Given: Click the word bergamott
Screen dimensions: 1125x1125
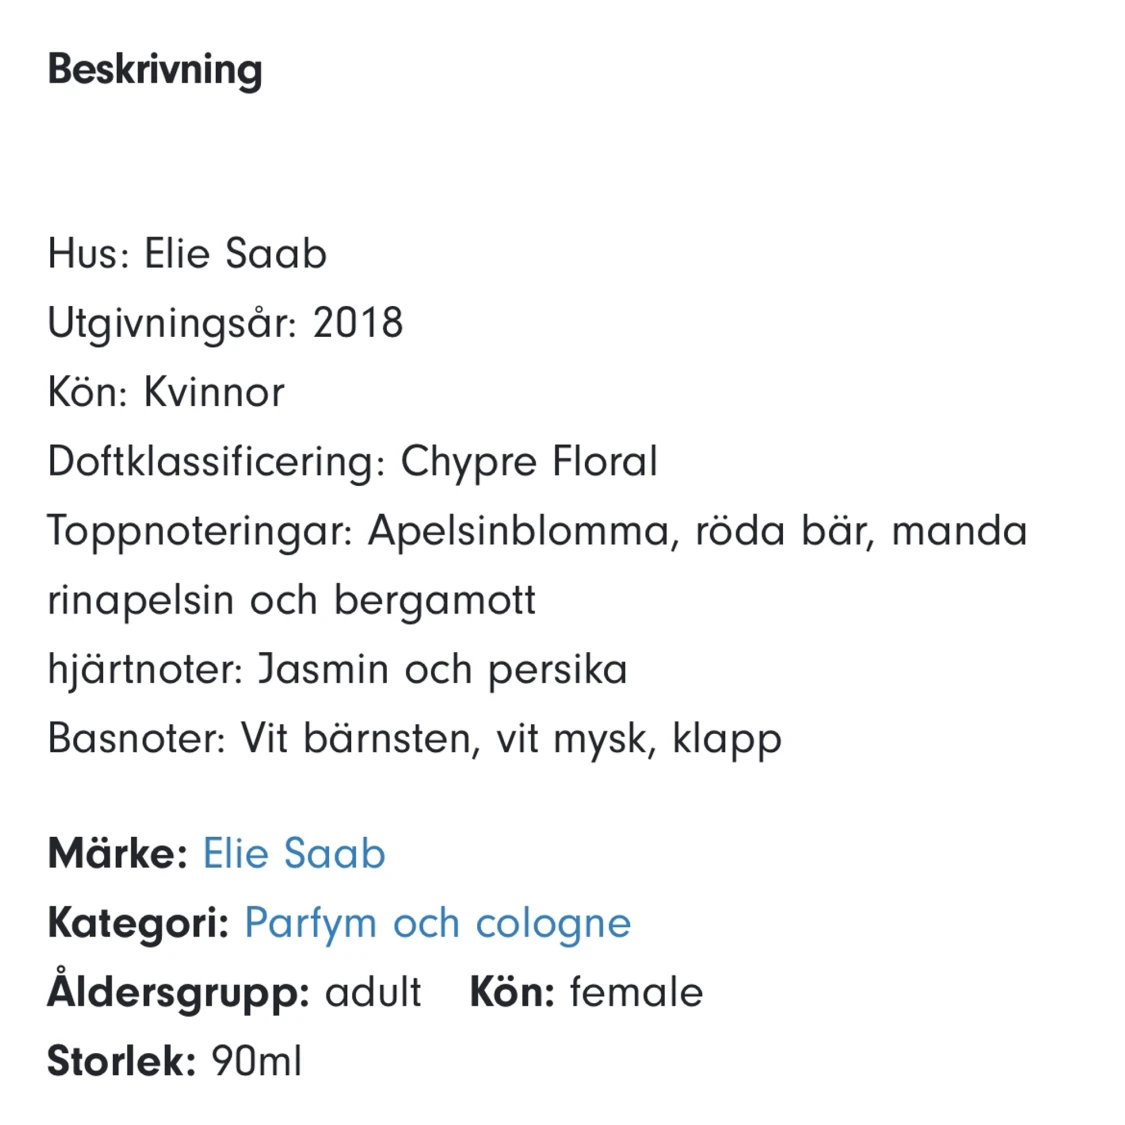Looking at the screenshot, I should pyautogui.click(x=435, y=600).
